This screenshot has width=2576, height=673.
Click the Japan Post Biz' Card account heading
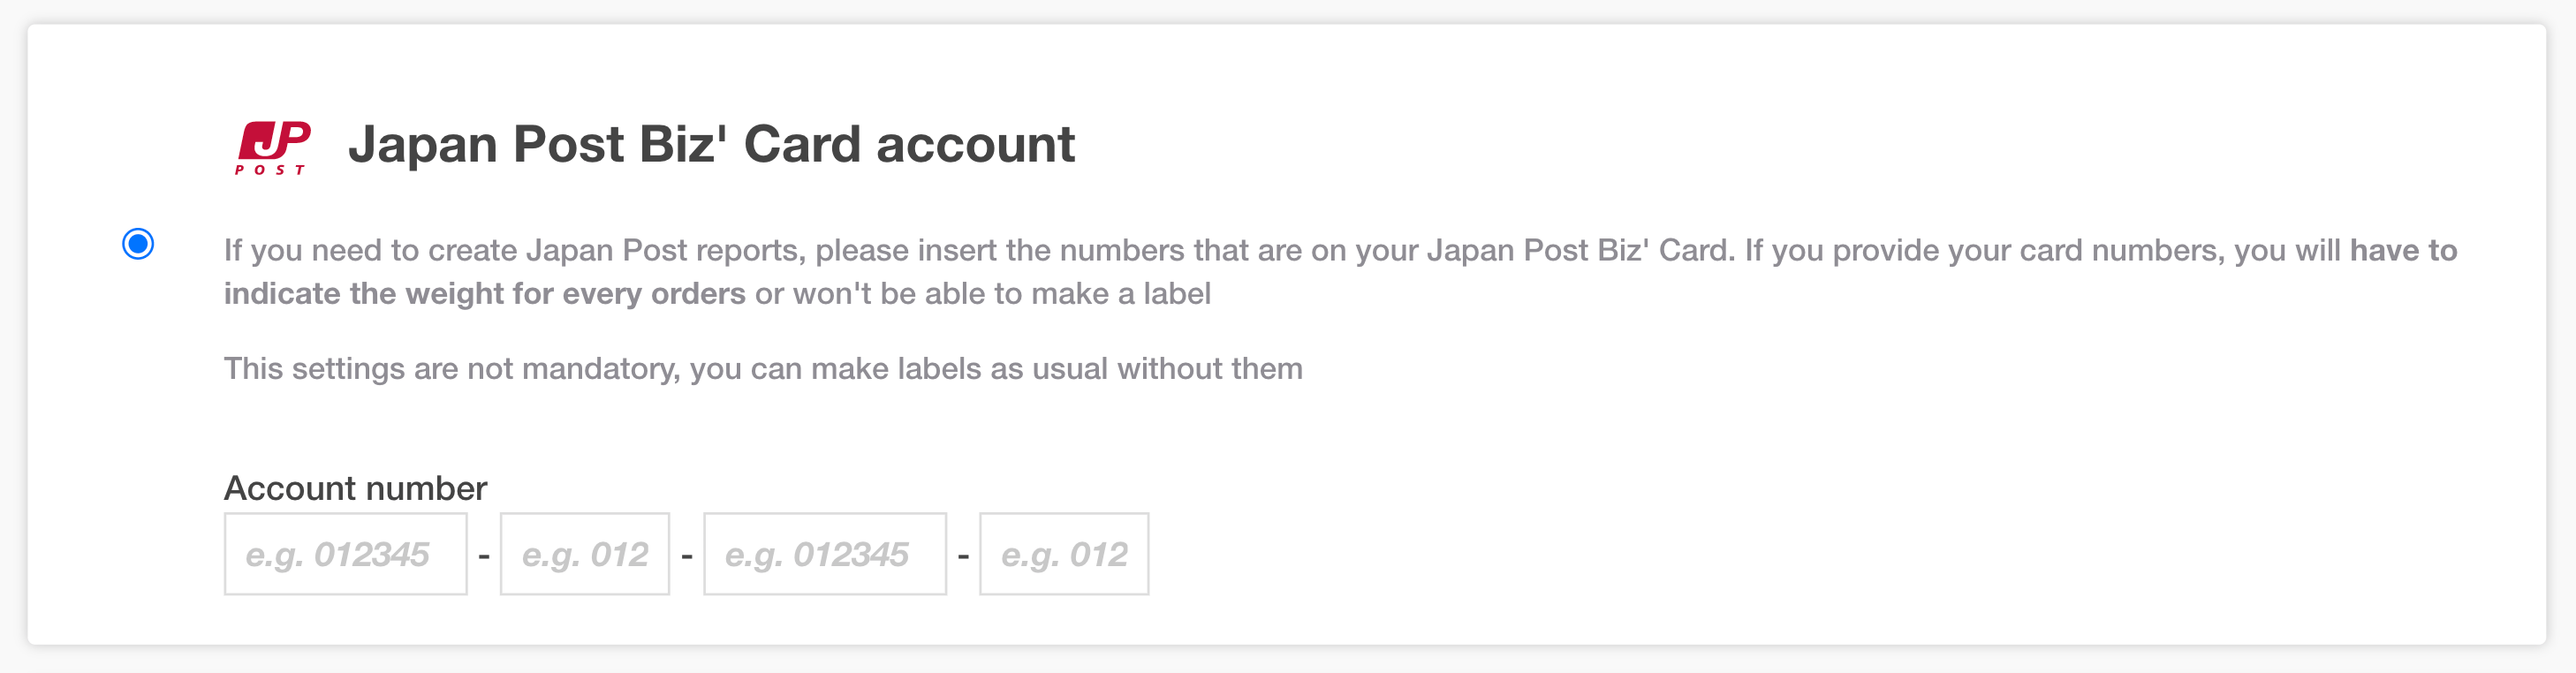coord(712,143)
